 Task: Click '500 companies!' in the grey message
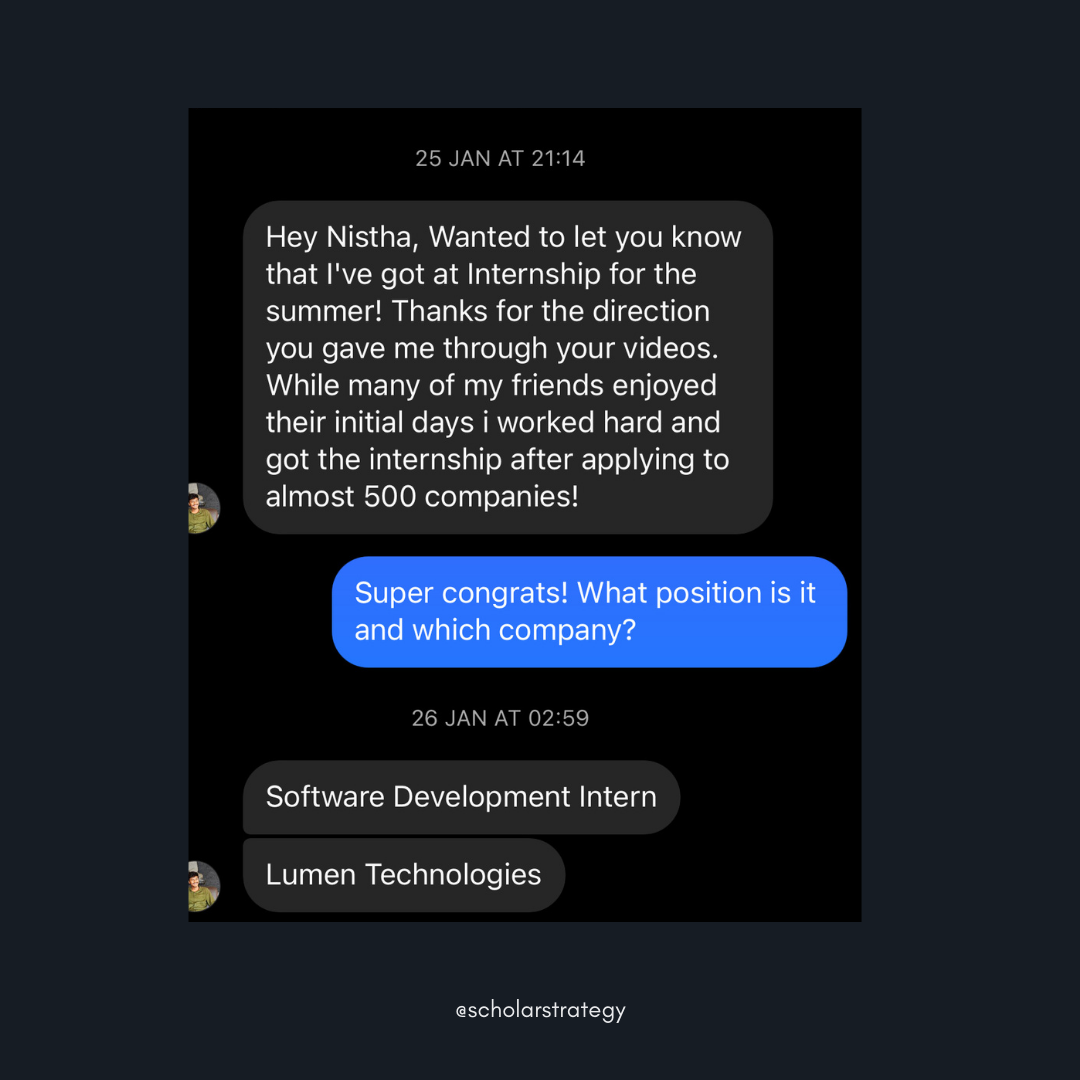(471, 497)
